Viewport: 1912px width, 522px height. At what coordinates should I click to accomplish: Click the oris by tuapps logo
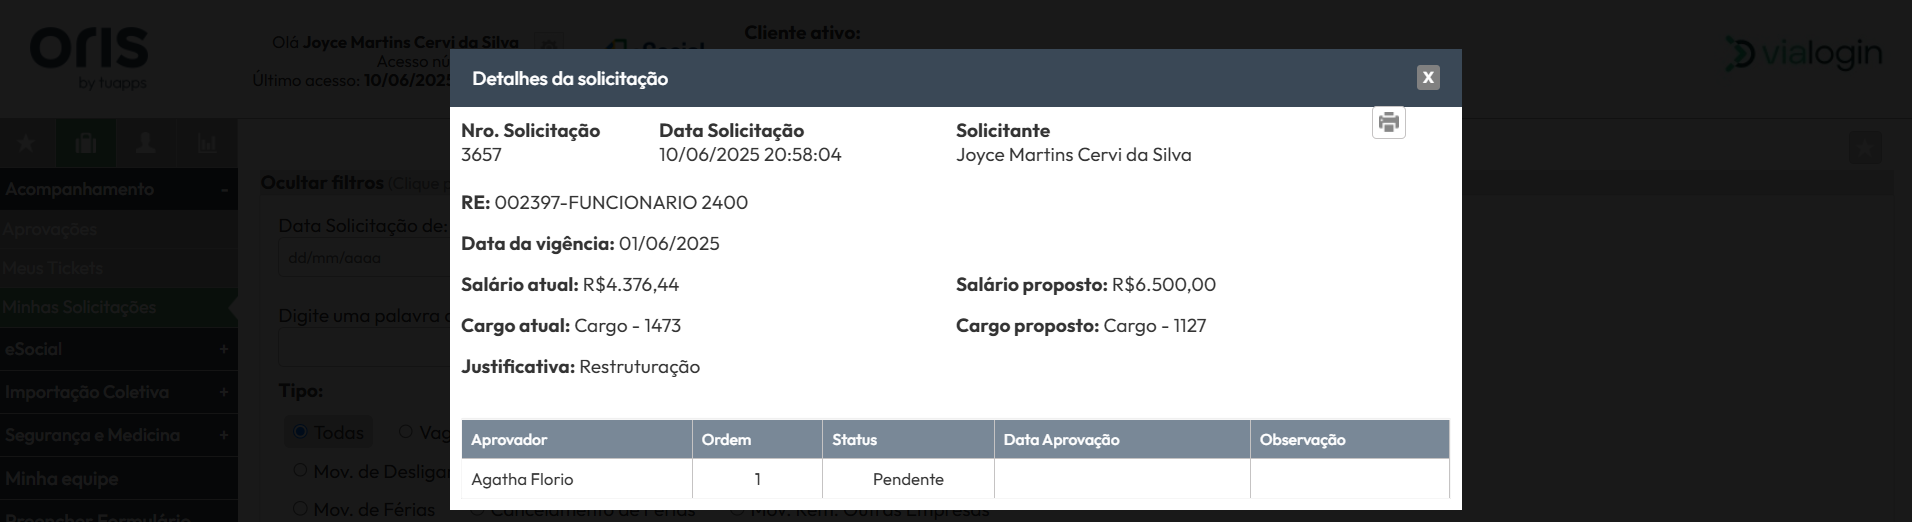[x=89, y=59]
